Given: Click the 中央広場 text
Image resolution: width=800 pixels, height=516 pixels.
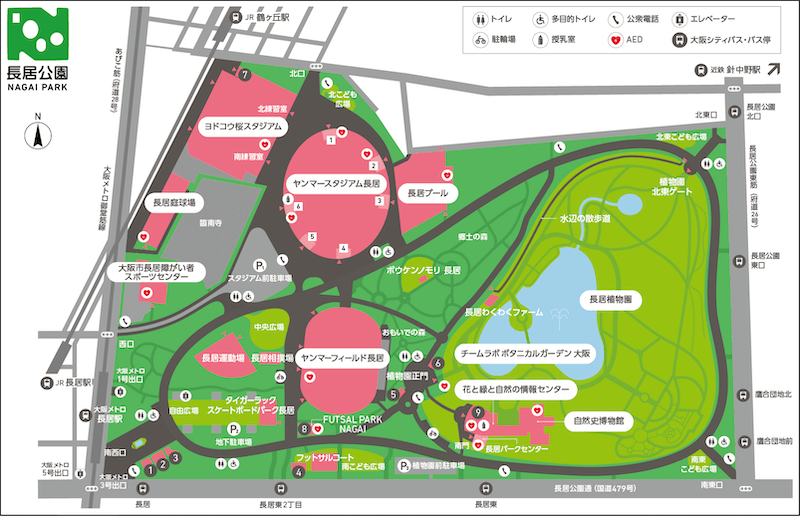Looking at the screenshot, I should 269,327.
